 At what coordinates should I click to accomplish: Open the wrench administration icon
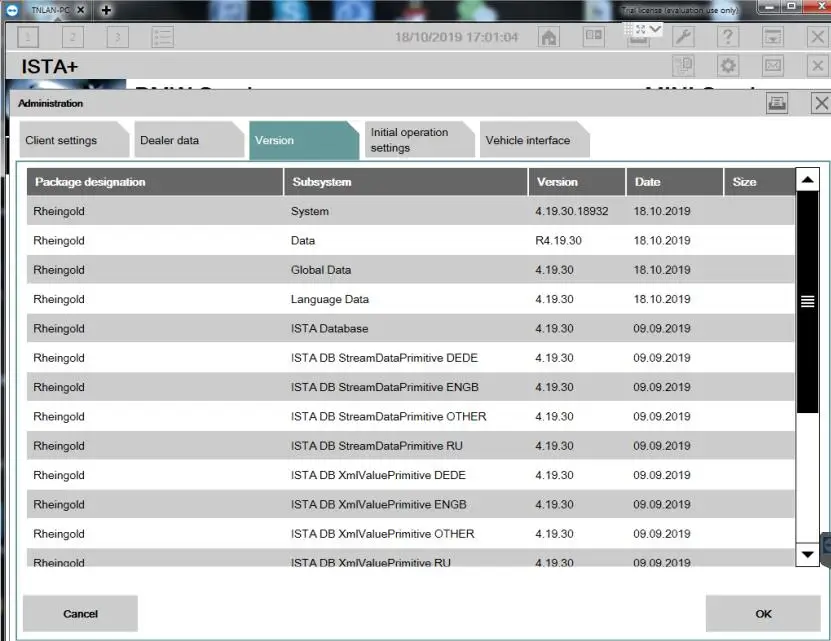pos(683,37)
